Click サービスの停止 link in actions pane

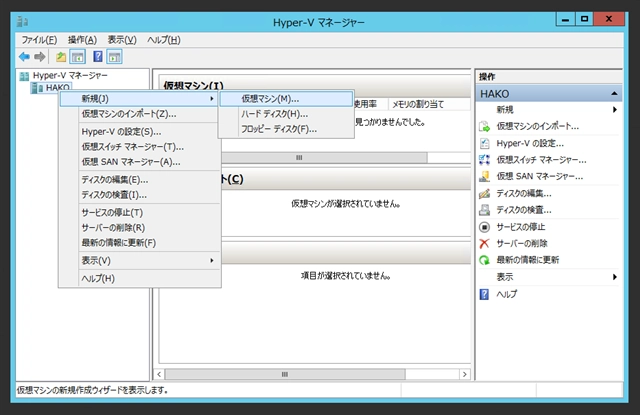[x=520, y=227]
